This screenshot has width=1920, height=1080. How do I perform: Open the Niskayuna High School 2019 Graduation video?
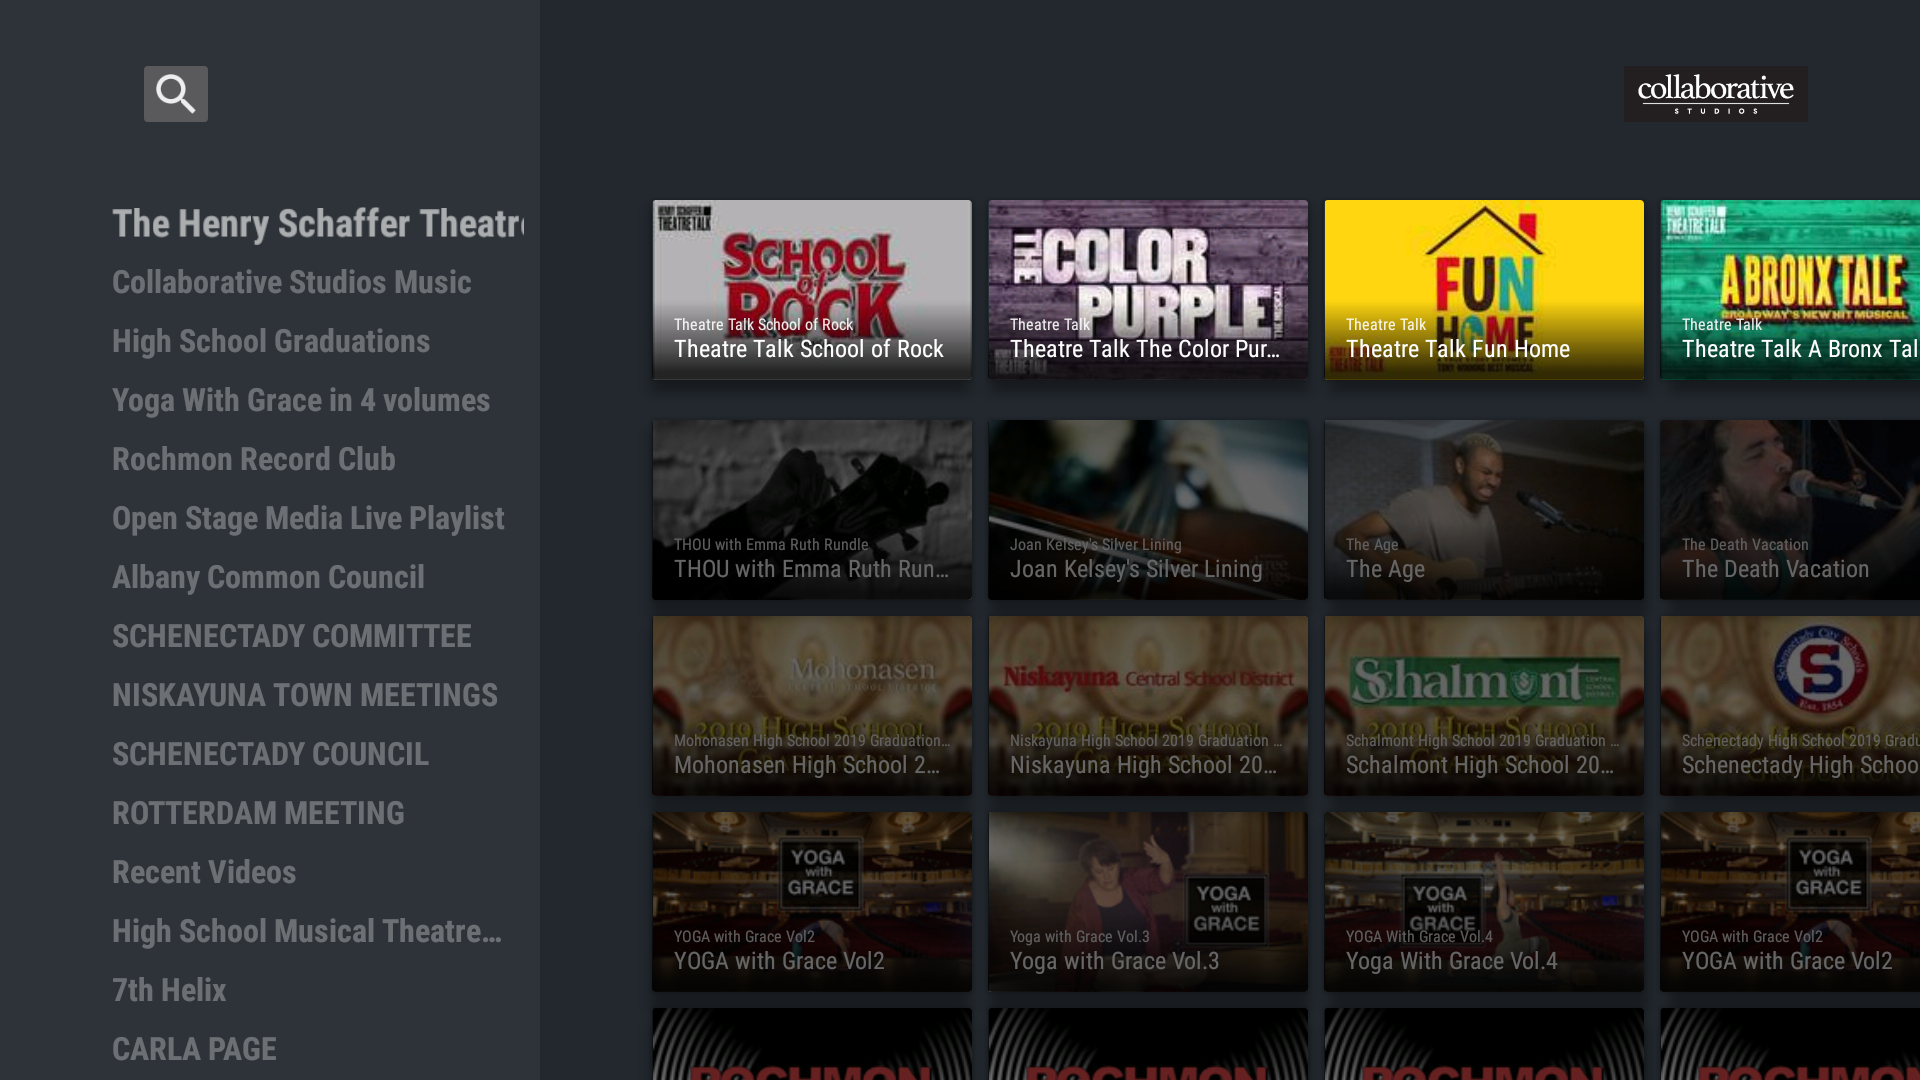[1147, 705]
